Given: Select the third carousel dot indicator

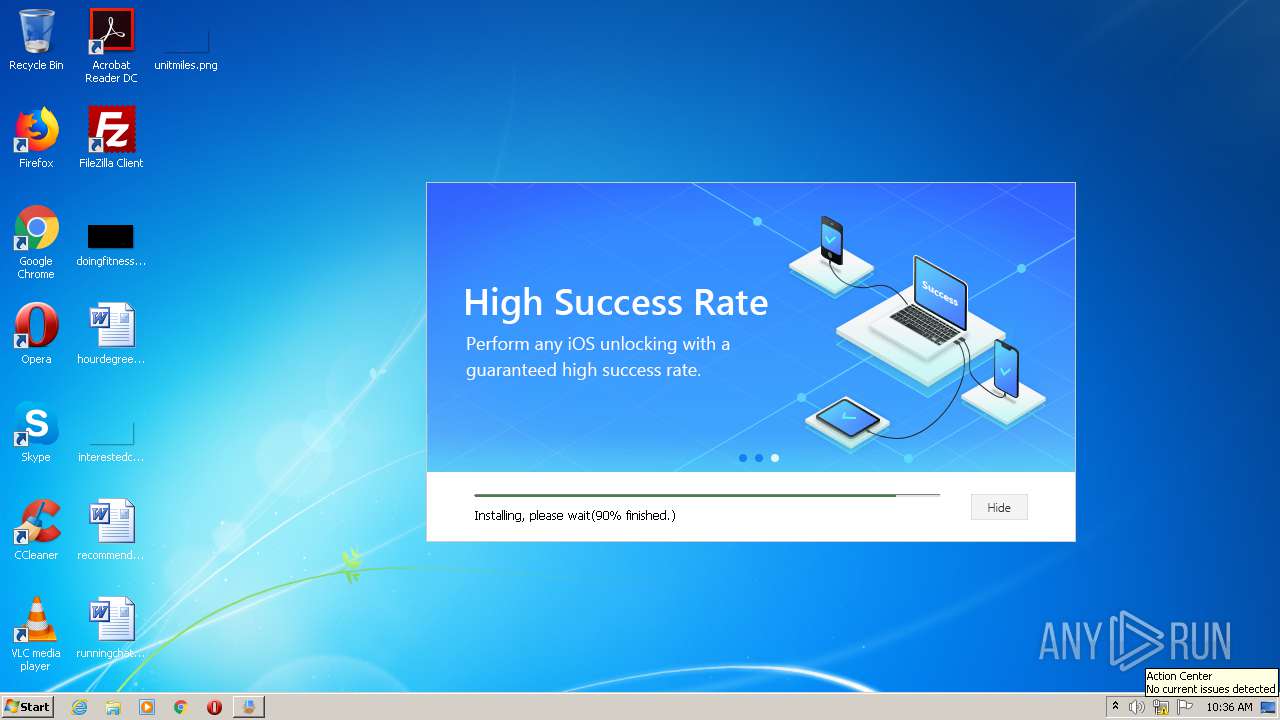Looking at the screenshot, I should pyautogui.click(x=774, y=458).
